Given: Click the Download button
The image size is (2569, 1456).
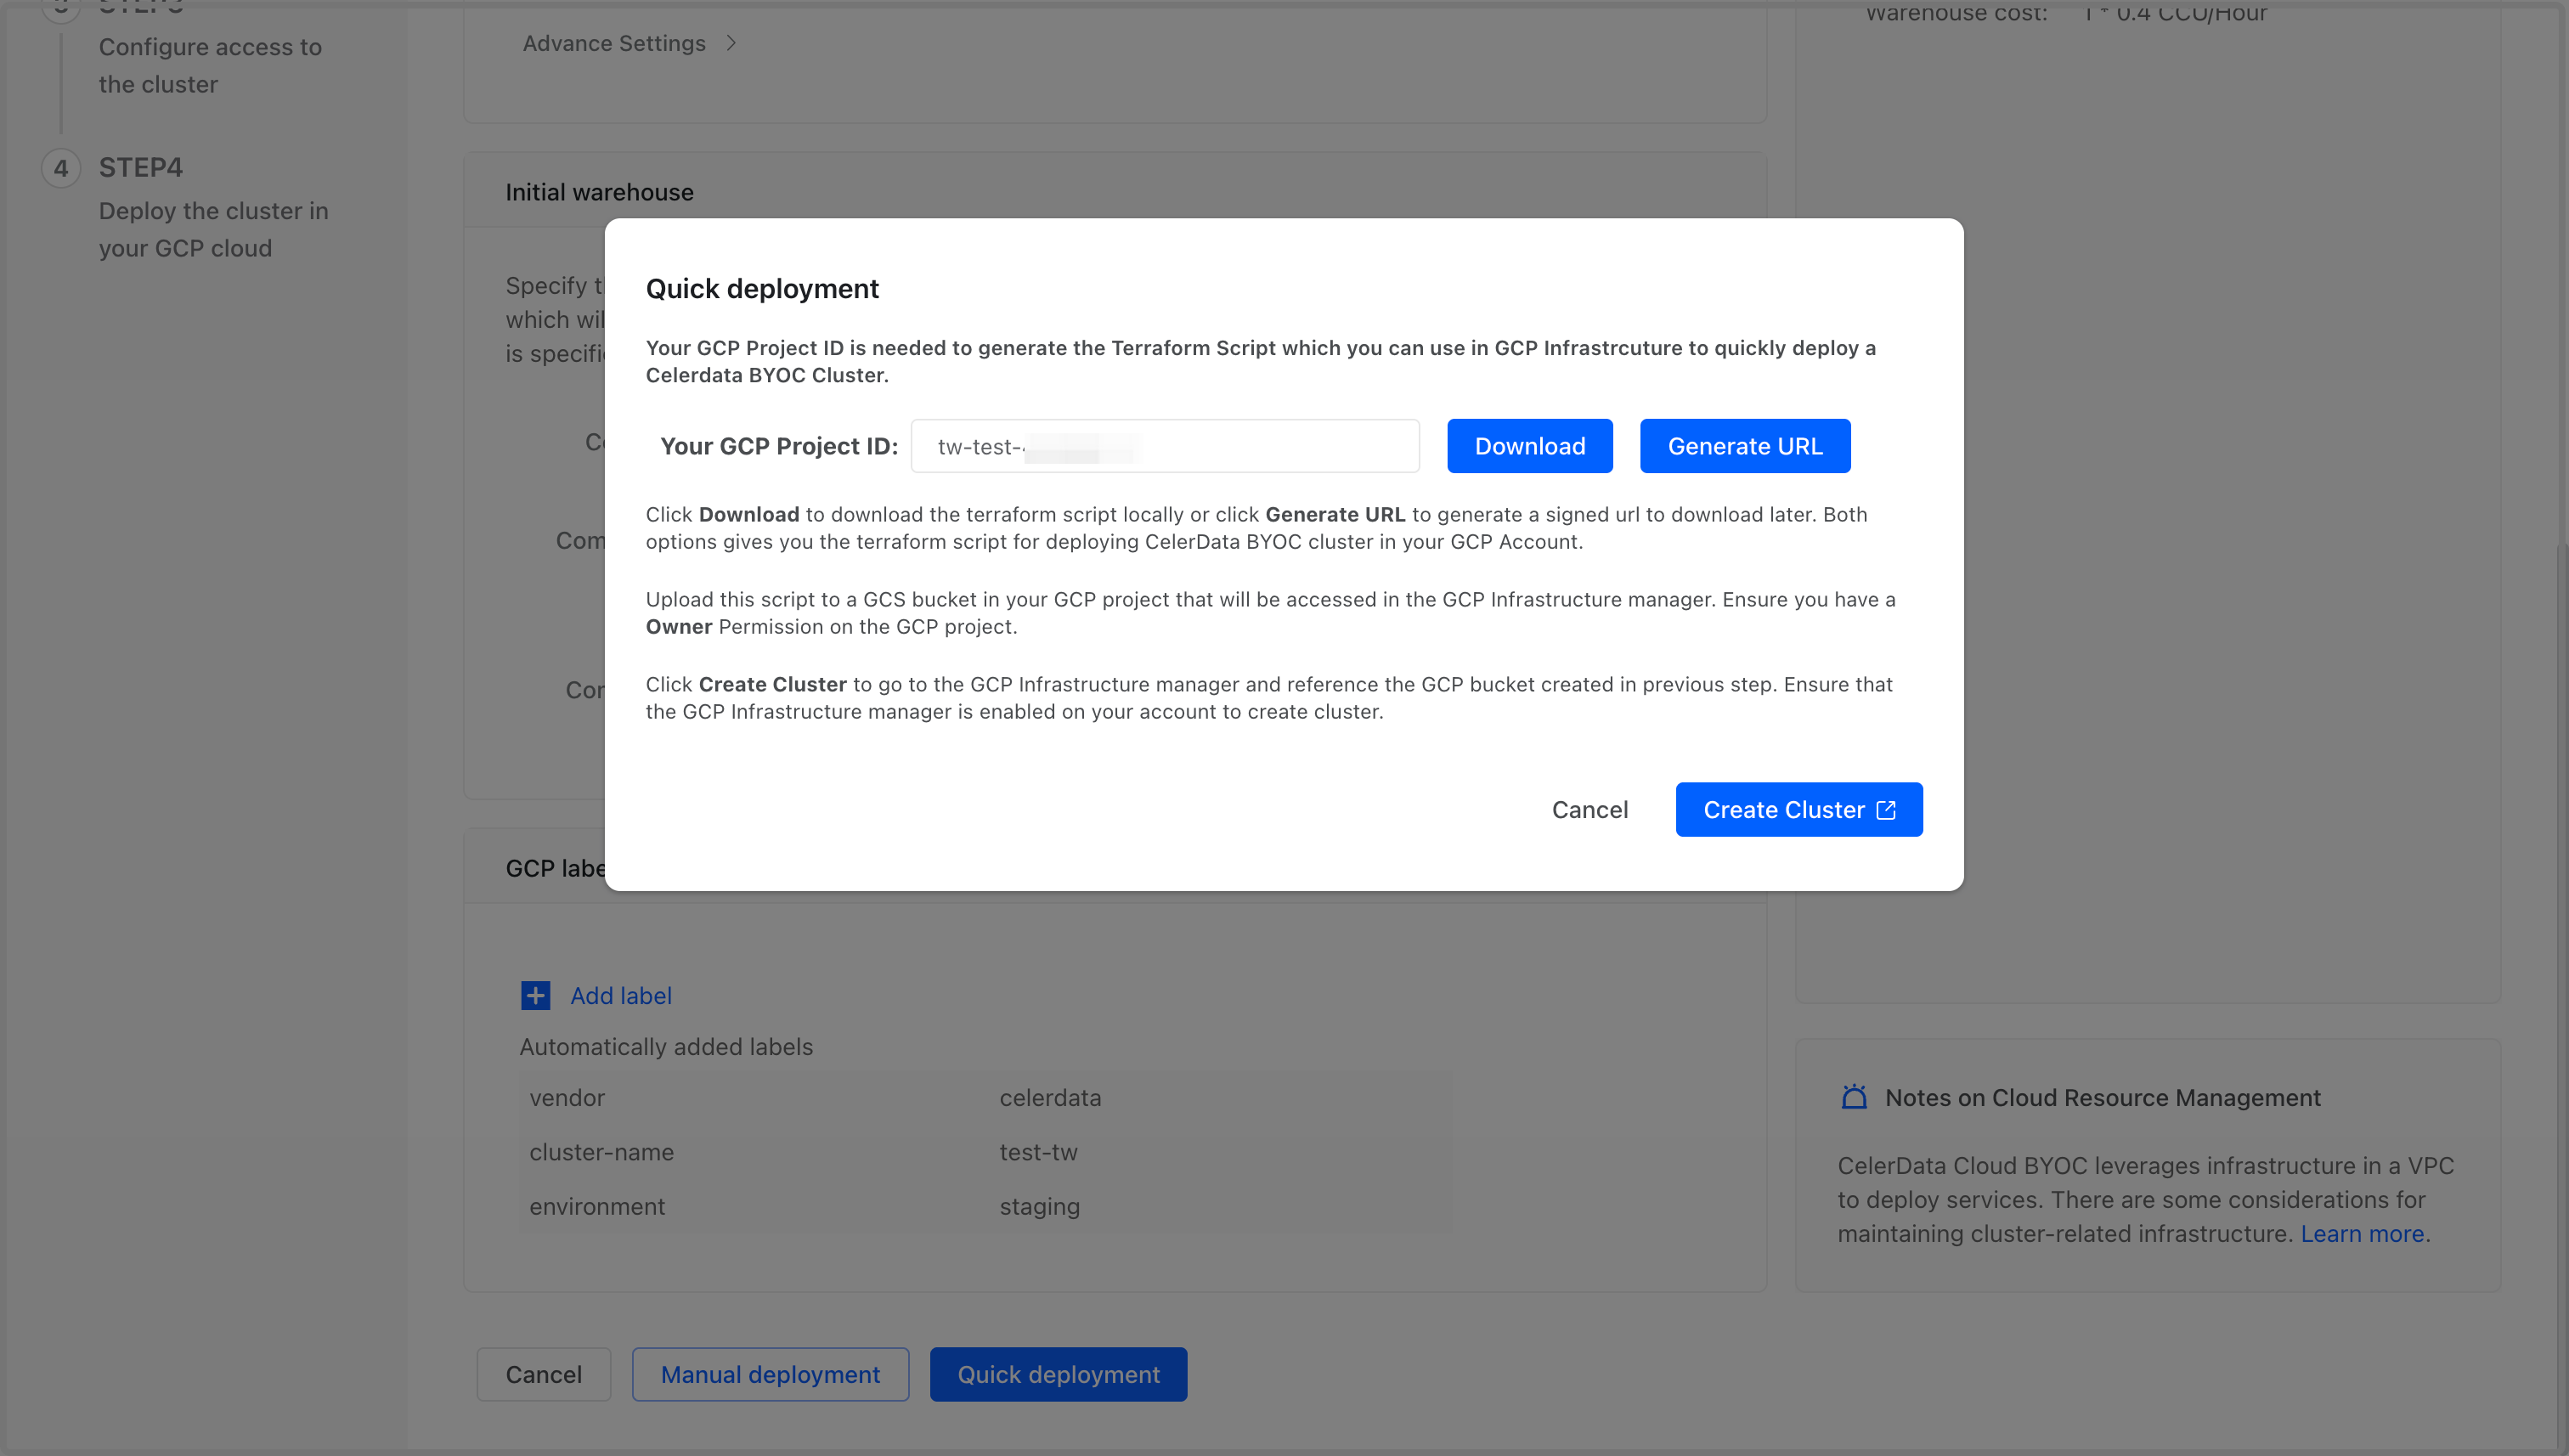Looking at the screenshot, I should pos(1529,446).
